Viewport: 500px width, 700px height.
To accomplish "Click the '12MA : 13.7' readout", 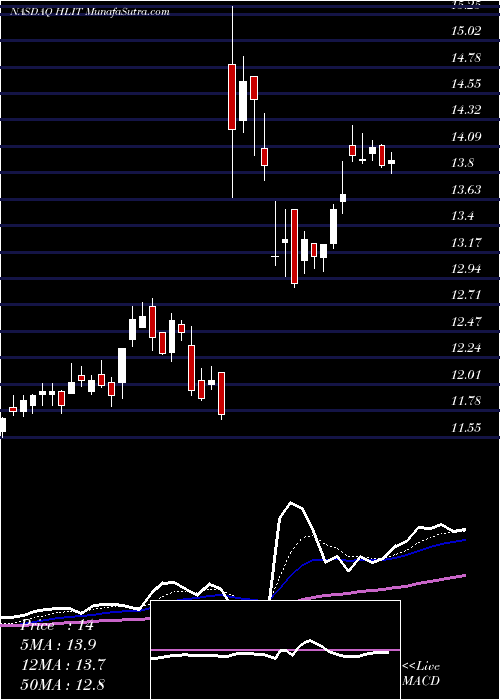I will (63, 665).
